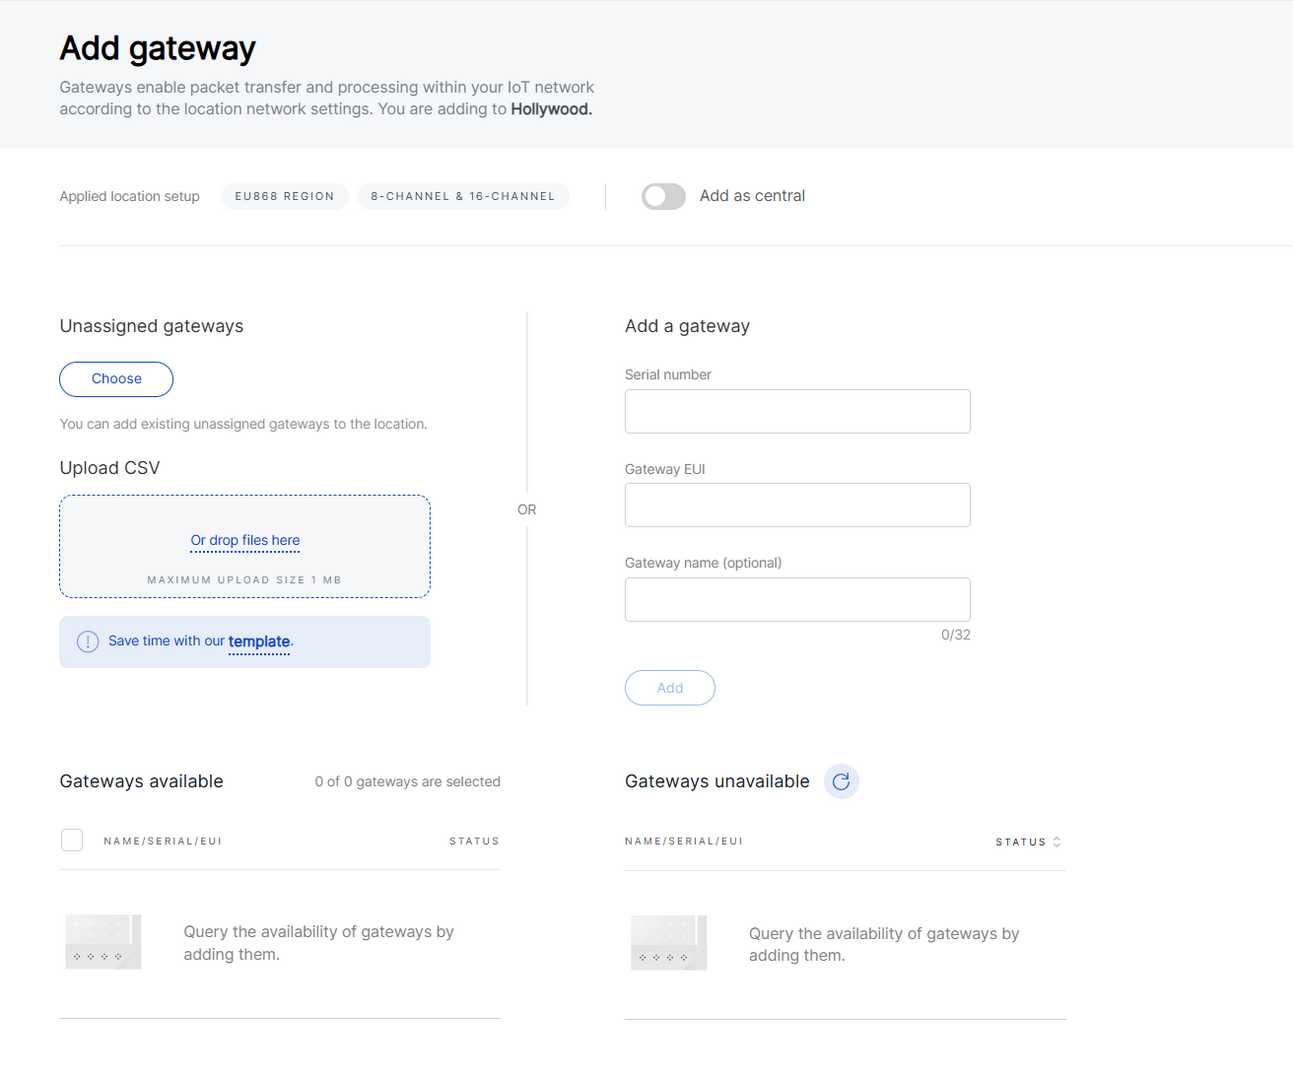Open the CSV template link
The width and height of the screenshot is (1293, 1080).
point(259,641)
